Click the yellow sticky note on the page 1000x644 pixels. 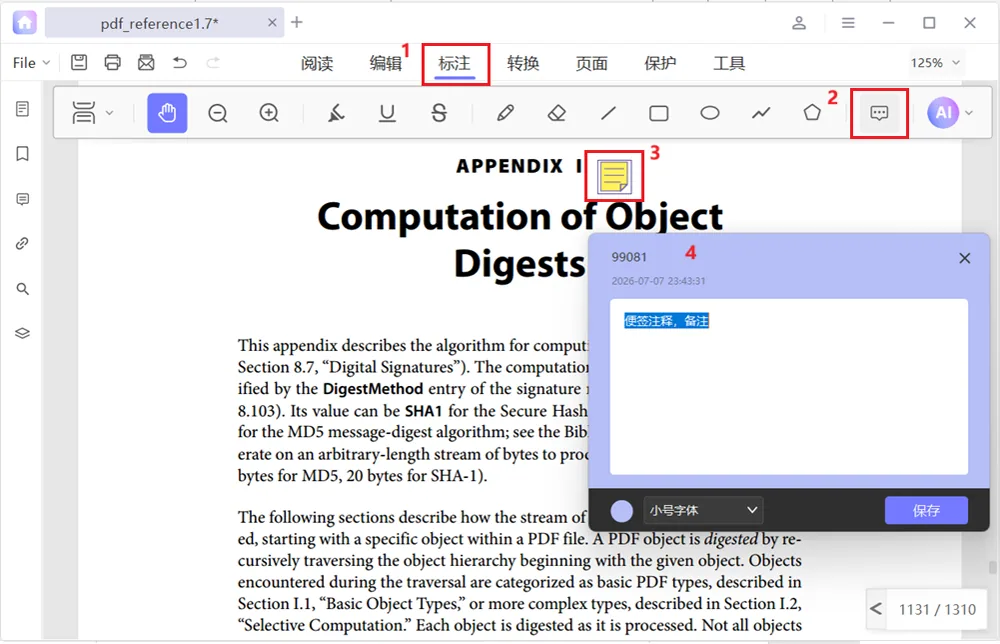pos(614,176)
